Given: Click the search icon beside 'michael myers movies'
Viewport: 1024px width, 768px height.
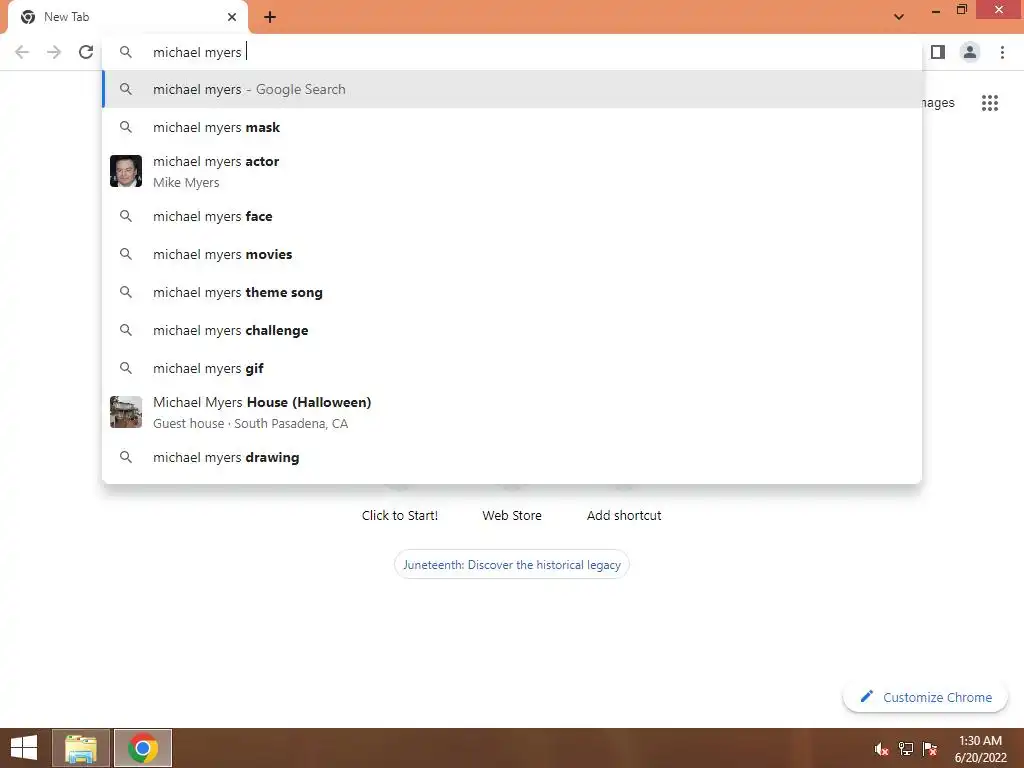Looking at the screenshot, I should pyautogui.click(x=126, y=254).
